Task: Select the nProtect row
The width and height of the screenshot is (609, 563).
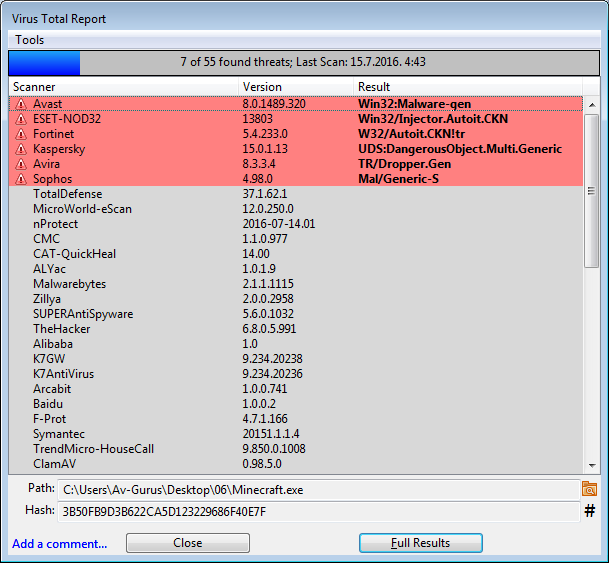Action: (296, 224)
